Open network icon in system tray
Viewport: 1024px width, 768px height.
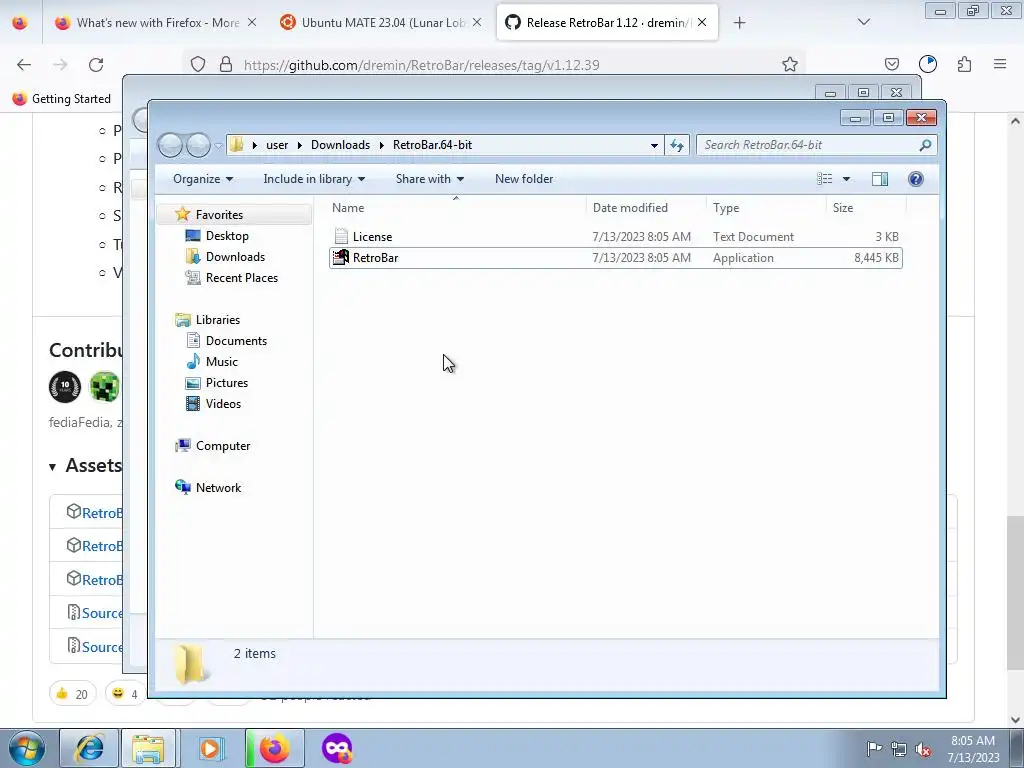[x=899, y=749]
